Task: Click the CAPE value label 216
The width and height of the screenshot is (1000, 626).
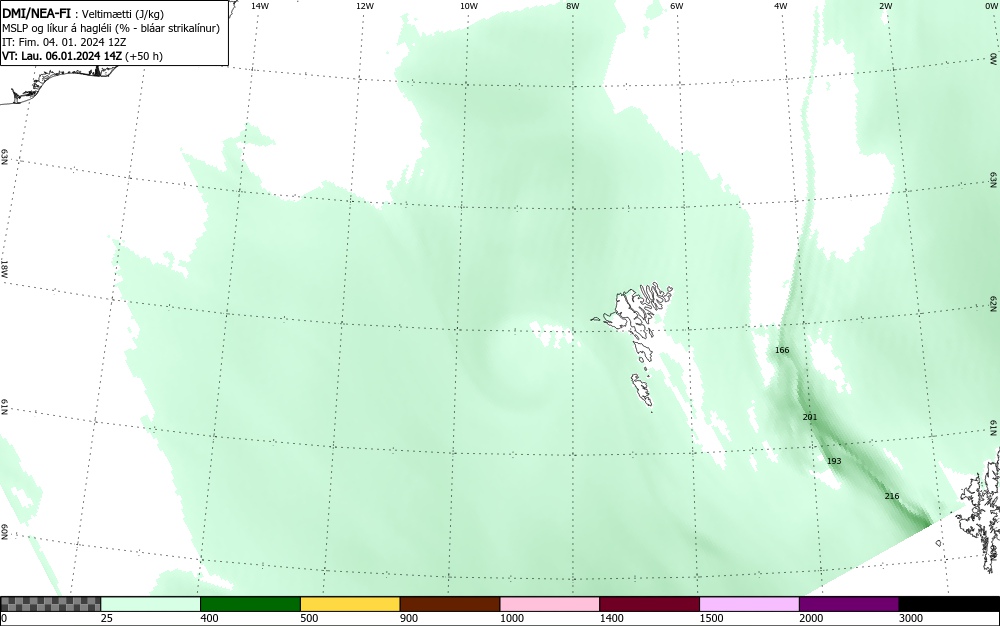Action: coord(892,496)
